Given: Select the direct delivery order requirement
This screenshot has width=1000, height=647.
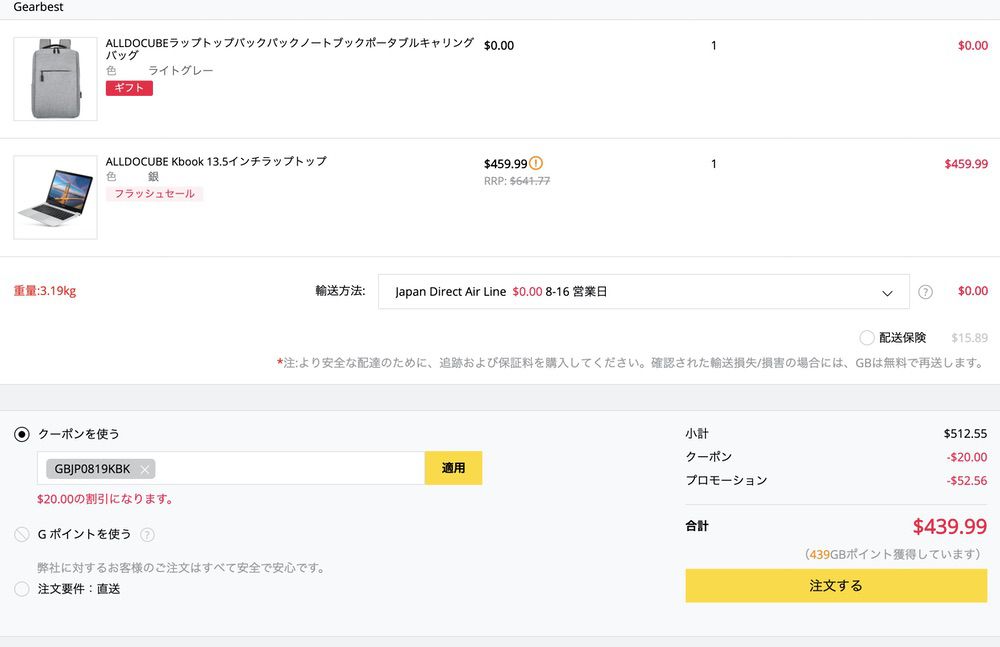Looking at the screenshot, I should click(22, 589).
